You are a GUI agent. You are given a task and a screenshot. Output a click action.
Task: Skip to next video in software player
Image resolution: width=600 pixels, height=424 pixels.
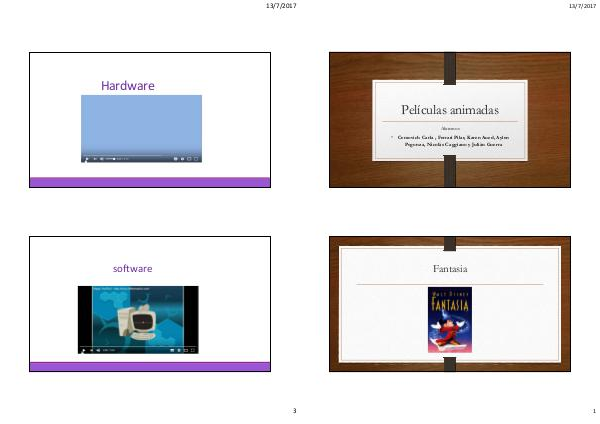coord(93,350)
